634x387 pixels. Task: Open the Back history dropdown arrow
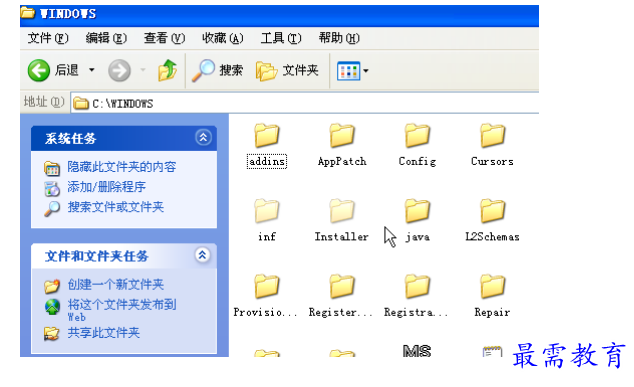coord(92,70)
